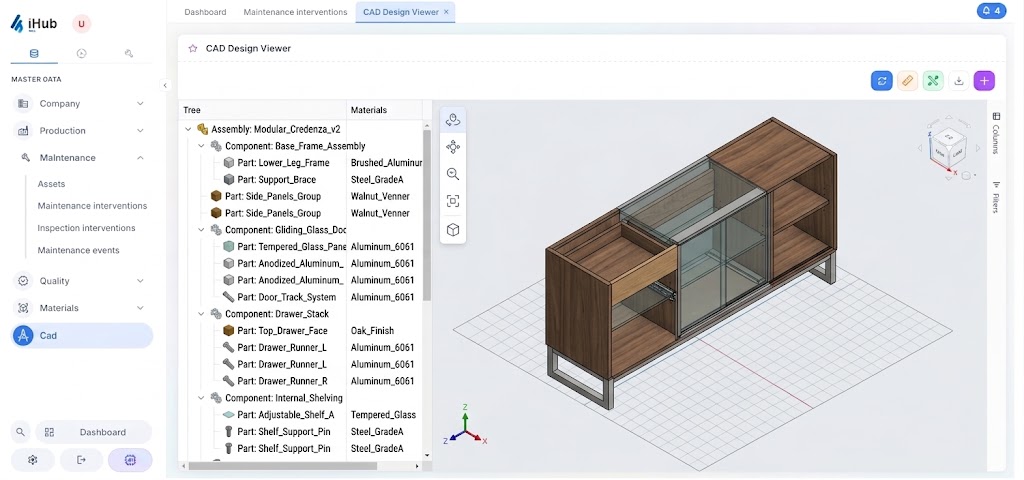Collapse Component: Drawer_Stack node
This screenshot has height=480, width=1024.
point(202,313)
